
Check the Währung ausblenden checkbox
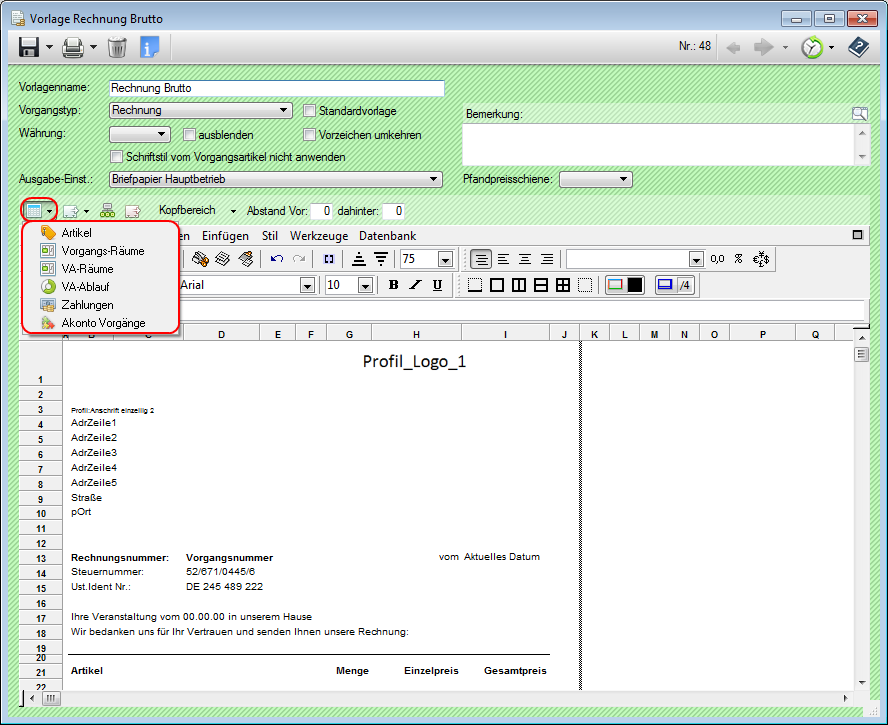click(x=190, y=135)
